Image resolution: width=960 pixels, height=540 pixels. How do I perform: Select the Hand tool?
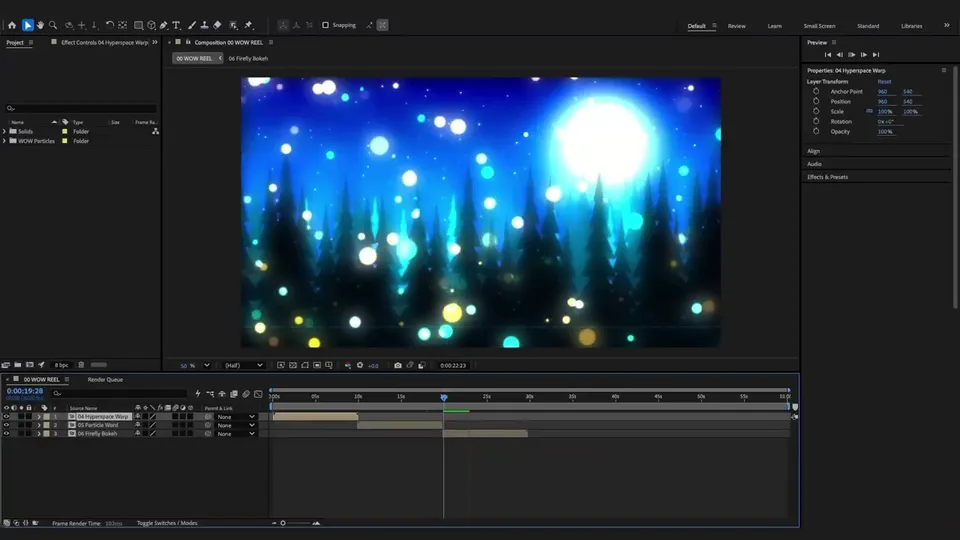40,25
